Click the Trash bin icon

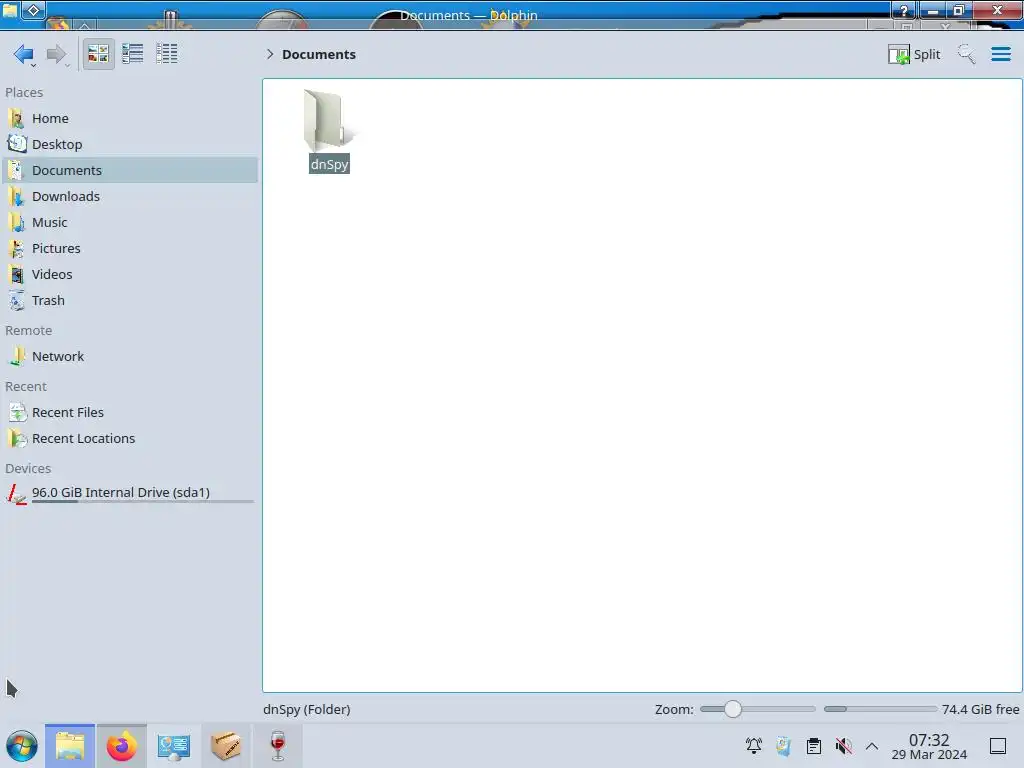[x=17, y=301]
